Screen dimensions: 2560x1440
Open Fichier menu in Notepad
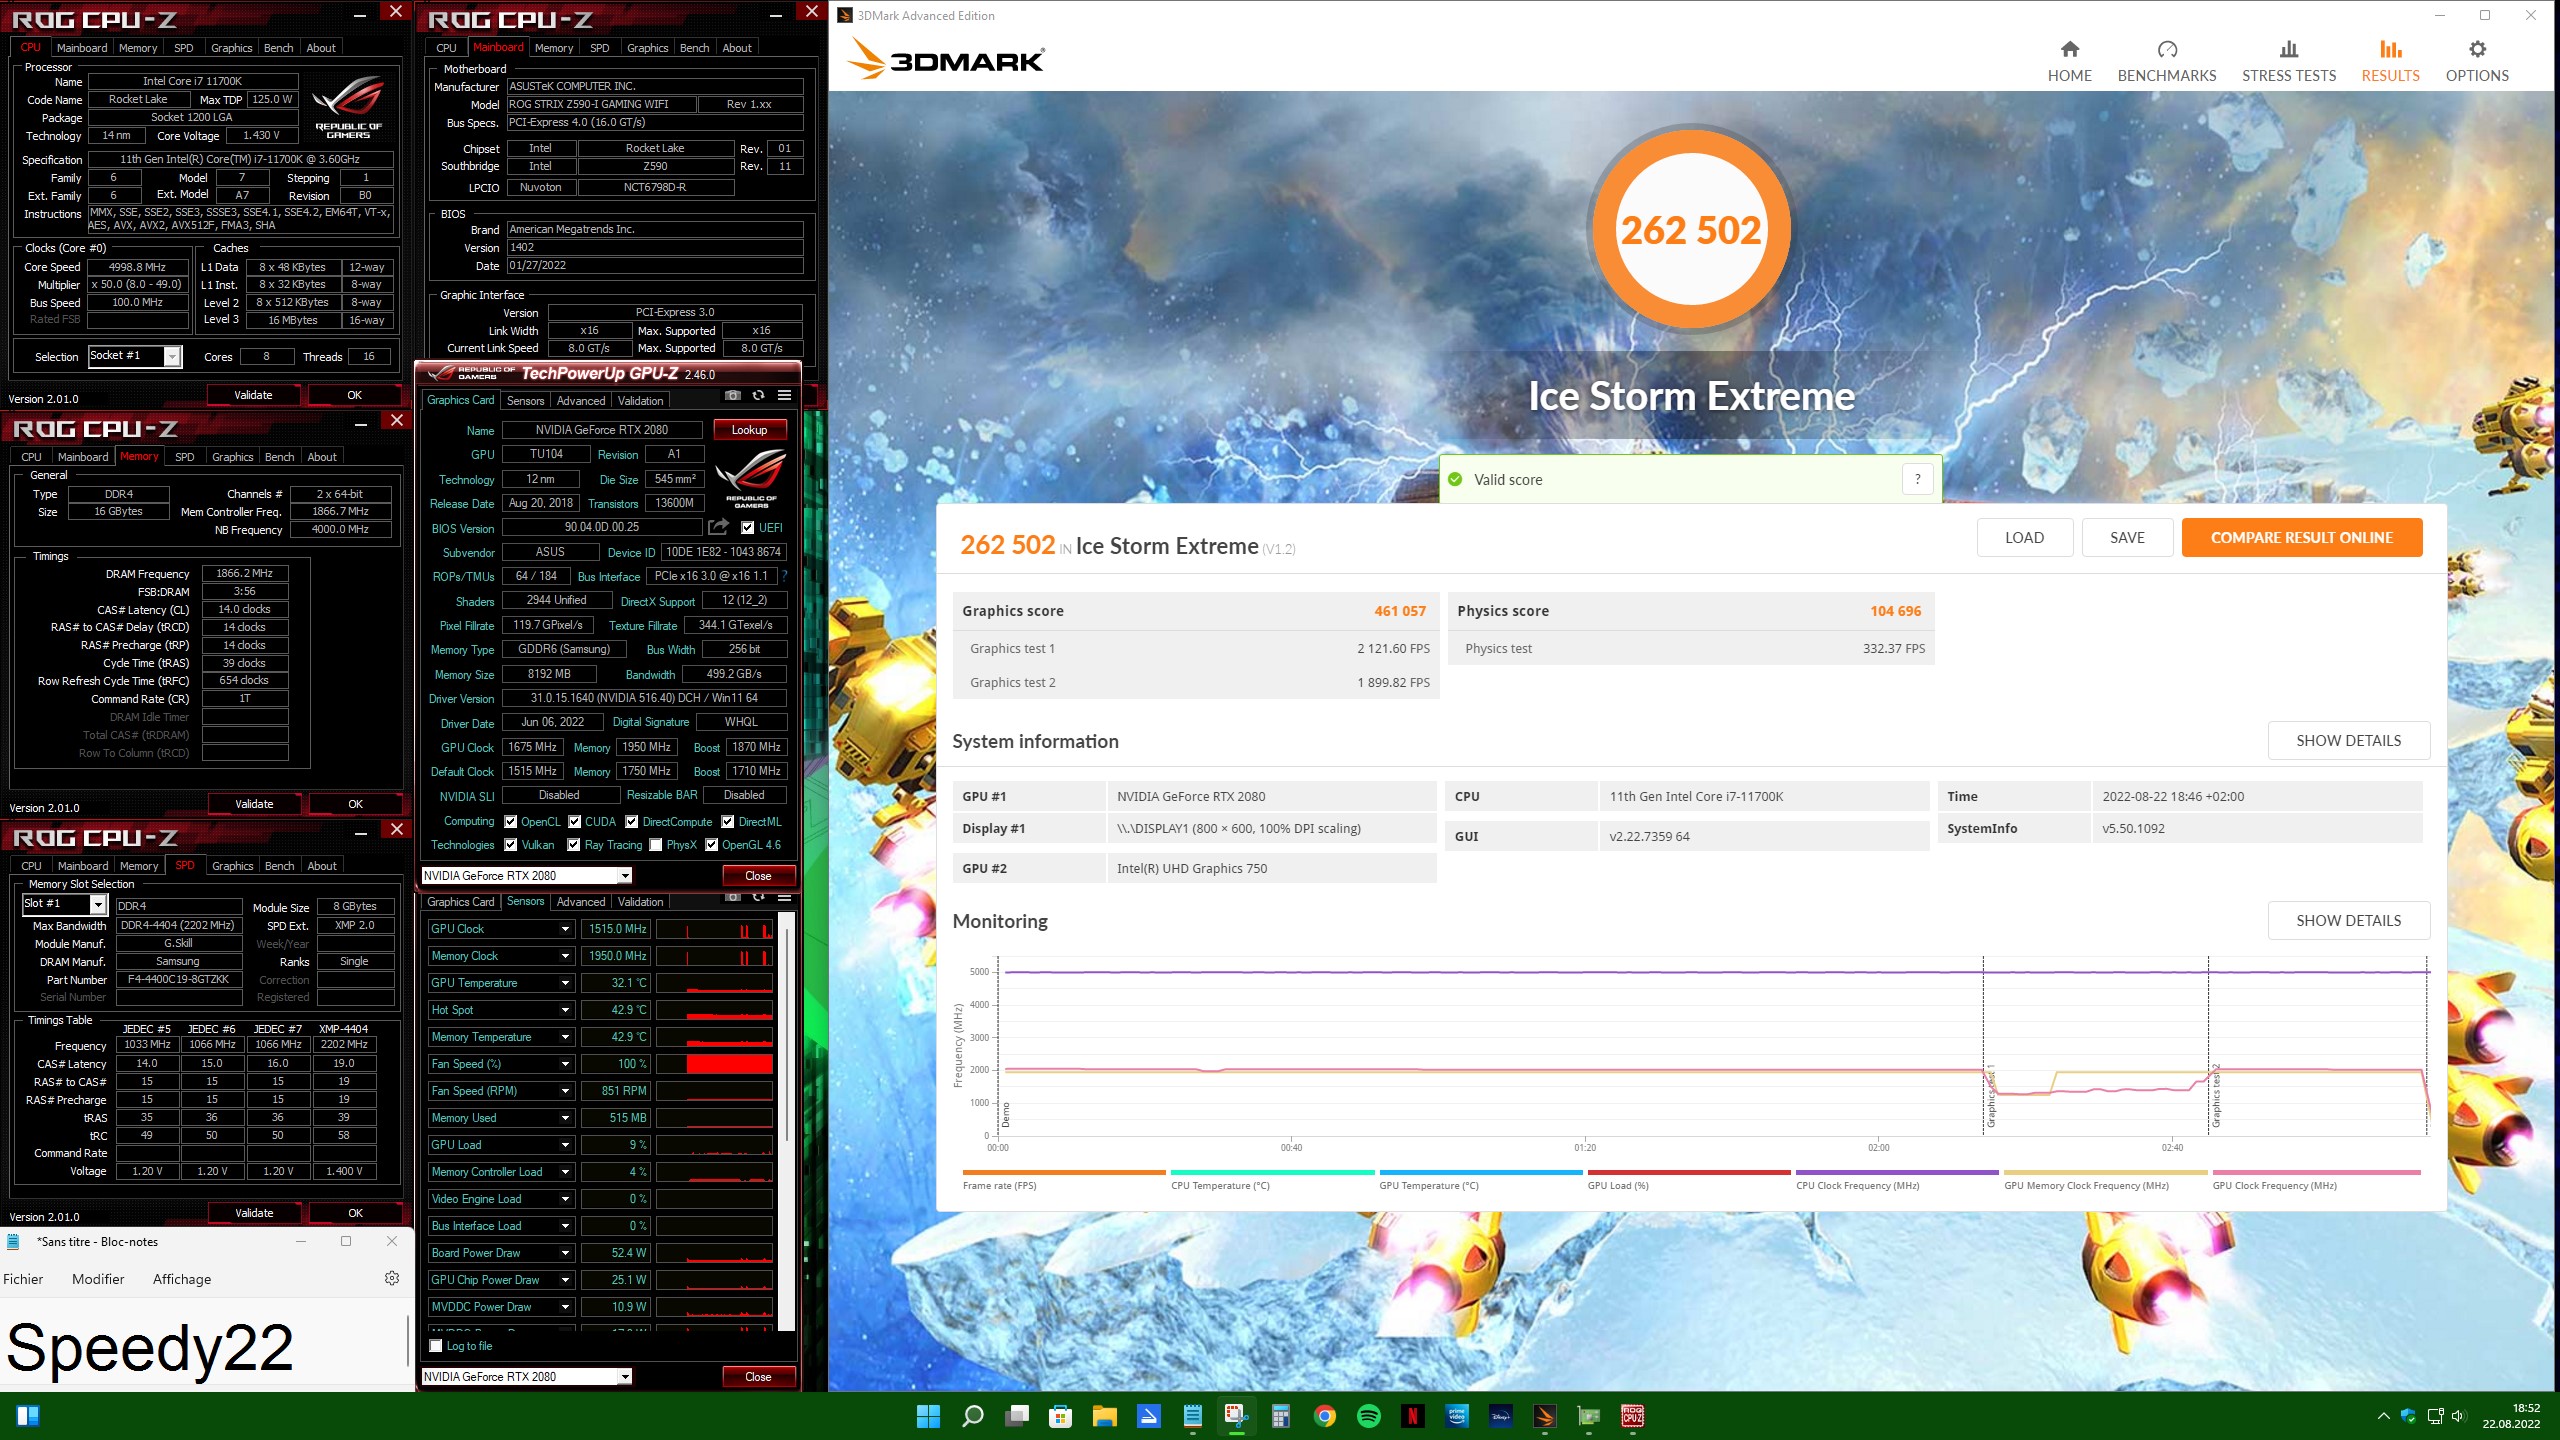click(23, 1279)
